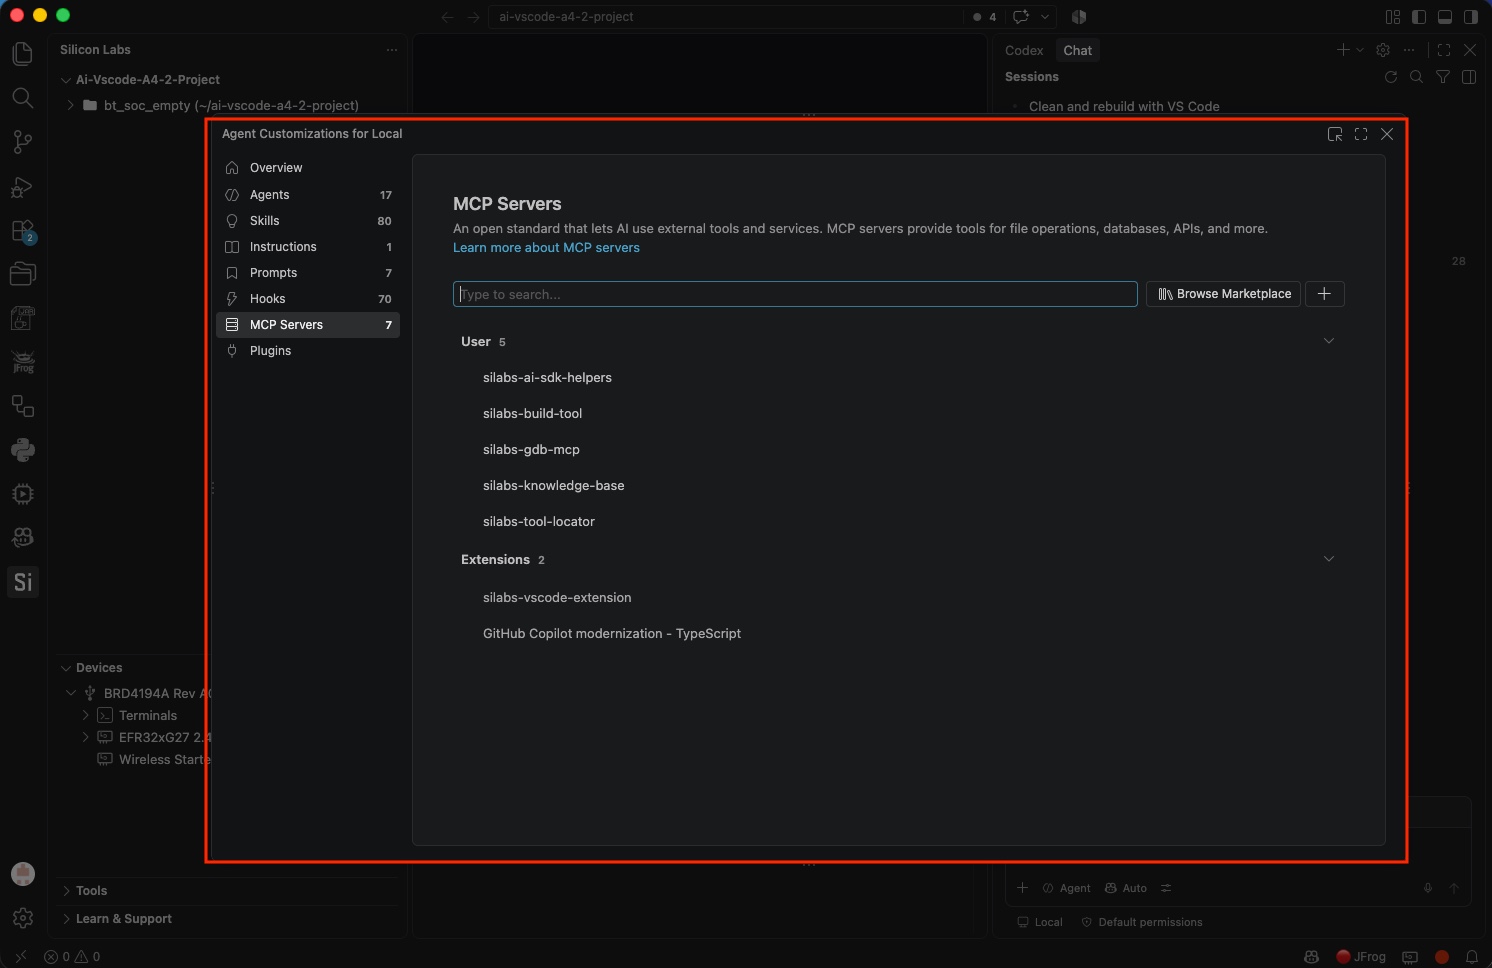Select the Agents section

point(308,195)
